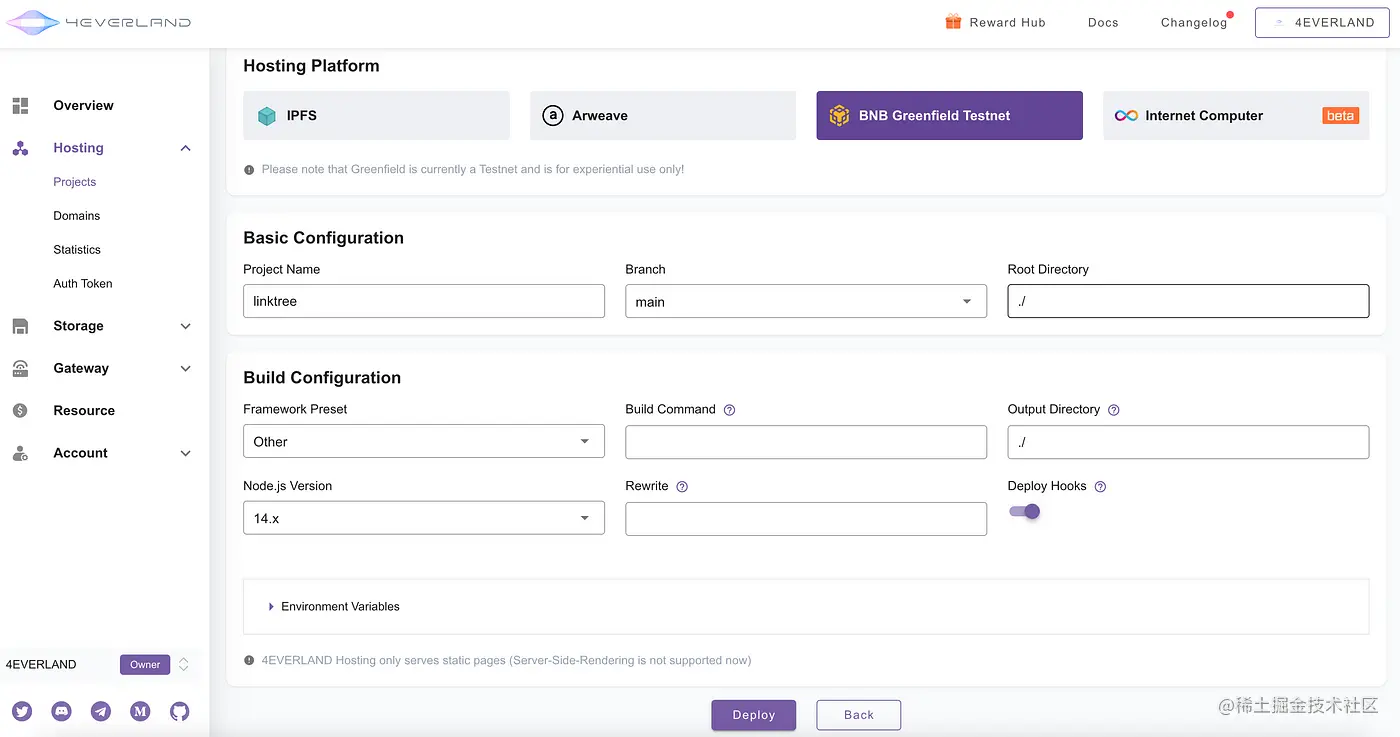This screenshot has height=737, width=1400.
Task: Click the Testnet notice info icon
Action: [249, 170]
